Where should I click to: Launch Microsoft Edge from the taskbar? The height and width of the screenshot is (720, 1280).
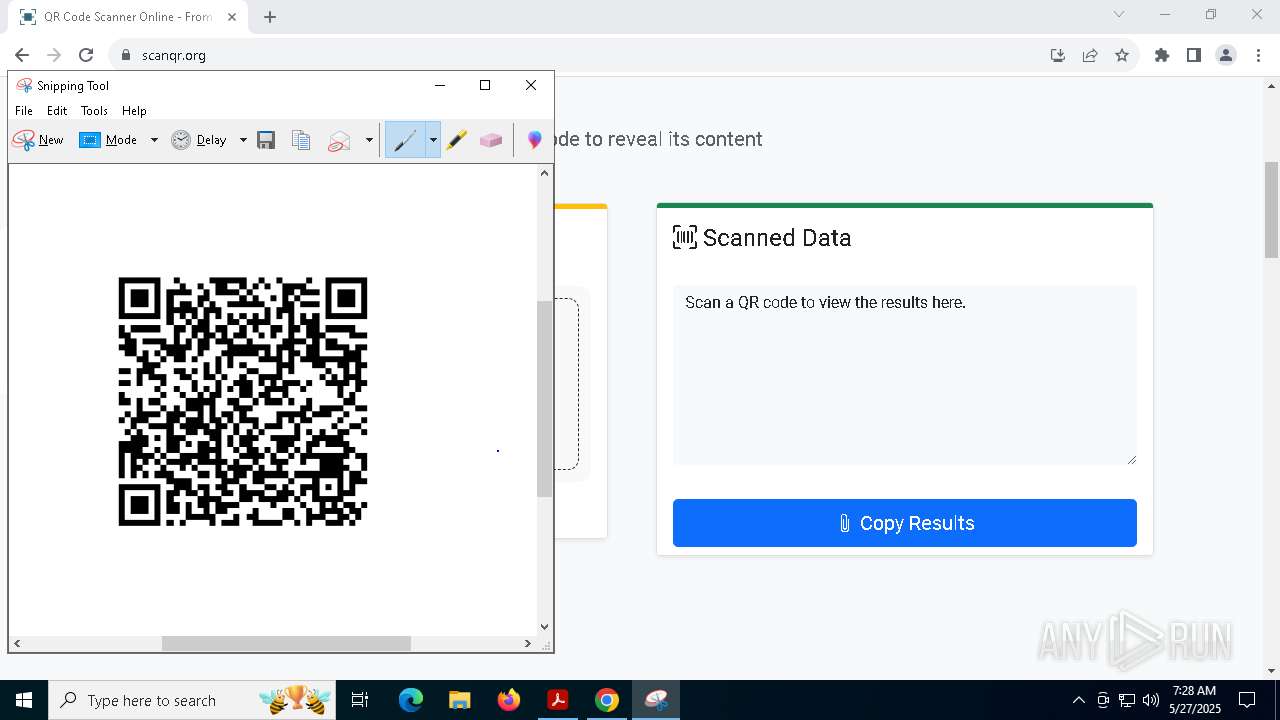click(411, 700)
